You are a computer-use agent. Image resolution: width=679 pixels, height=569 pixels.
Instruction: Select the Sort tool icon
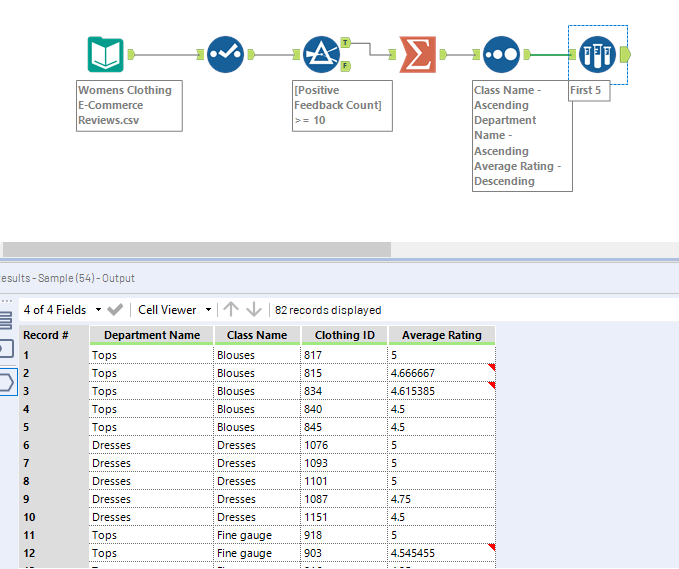[500, 54]
